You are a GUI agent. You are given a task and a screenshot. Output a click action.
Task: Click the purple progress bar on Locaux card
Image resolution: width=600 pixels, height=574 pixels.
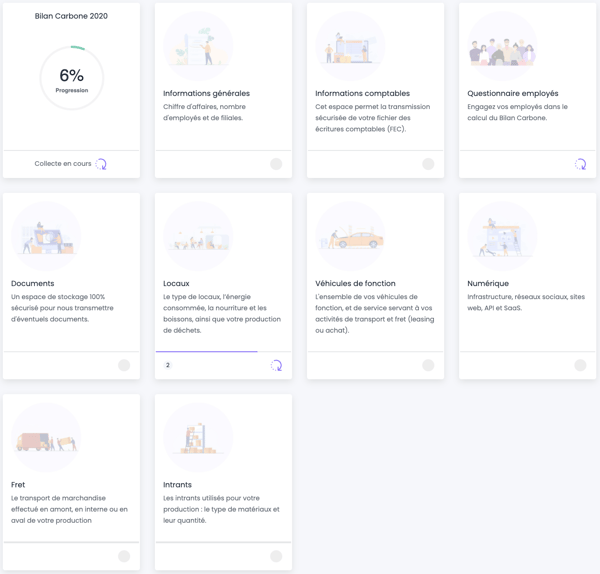(x=207, y=351)
